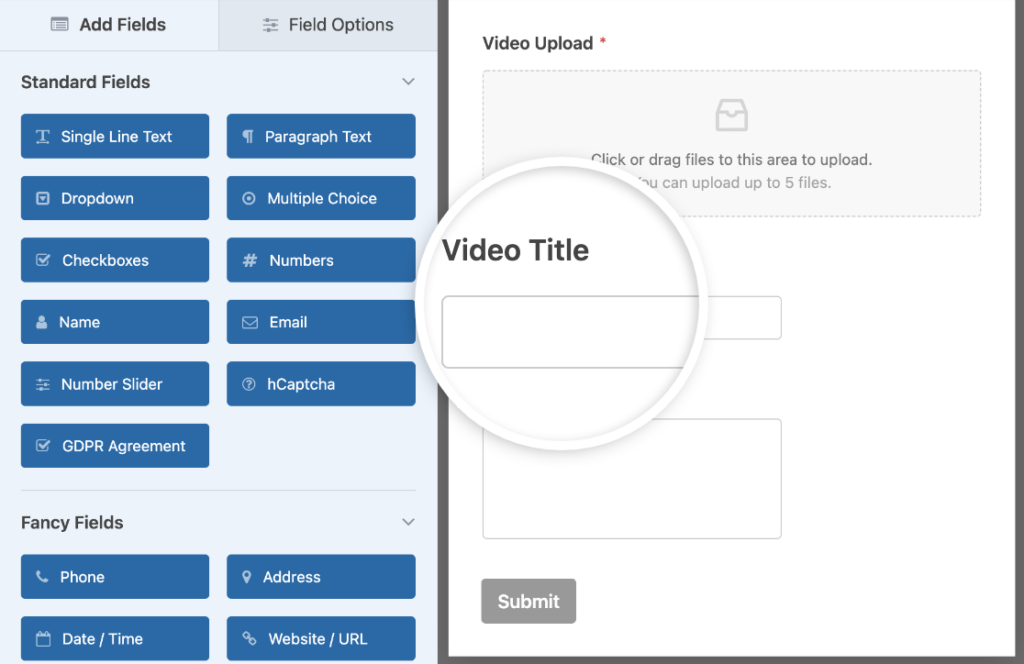The width and height of the screenshot is (1024, 664).
Task: Select the Multiple Choice radio icon
Action: click(x=249, y=198)
